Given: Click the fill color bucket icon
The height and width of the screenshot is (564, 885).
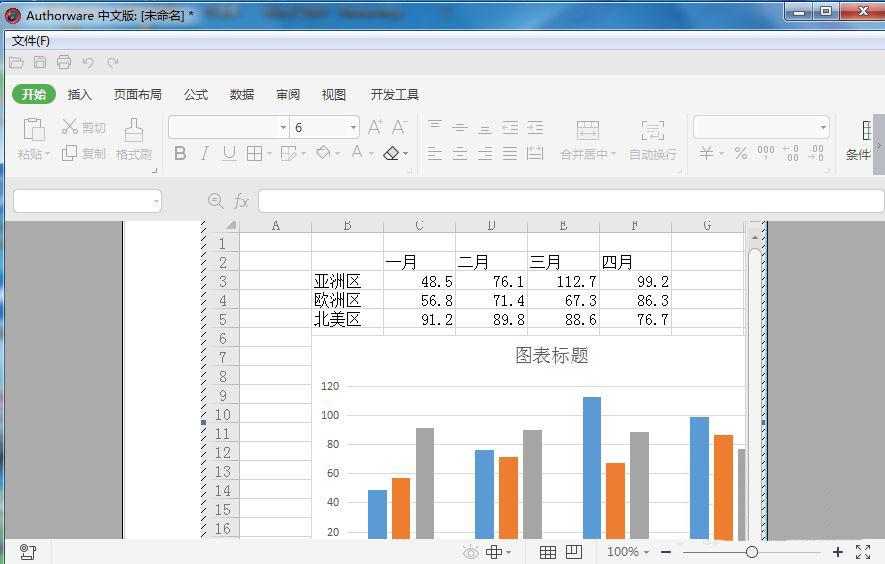Looking at the screenshot, I should click(323, 152).
